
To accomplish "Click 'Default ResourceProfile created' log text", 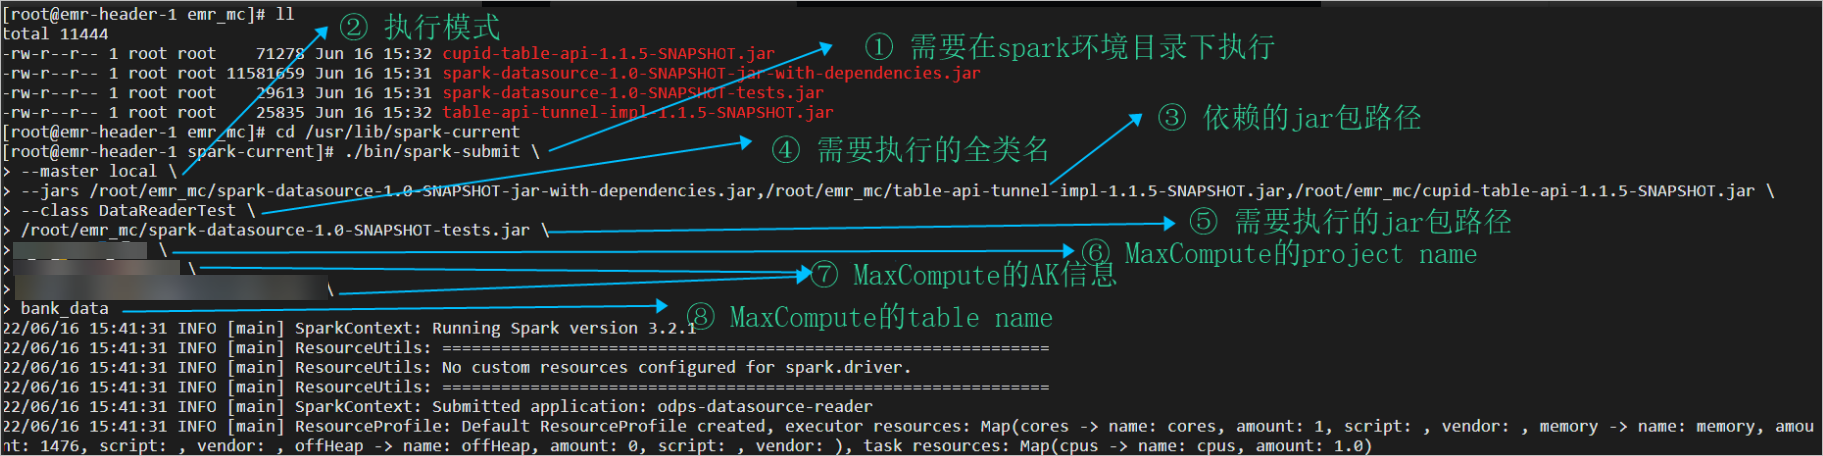I will click(x=613, y=426).
